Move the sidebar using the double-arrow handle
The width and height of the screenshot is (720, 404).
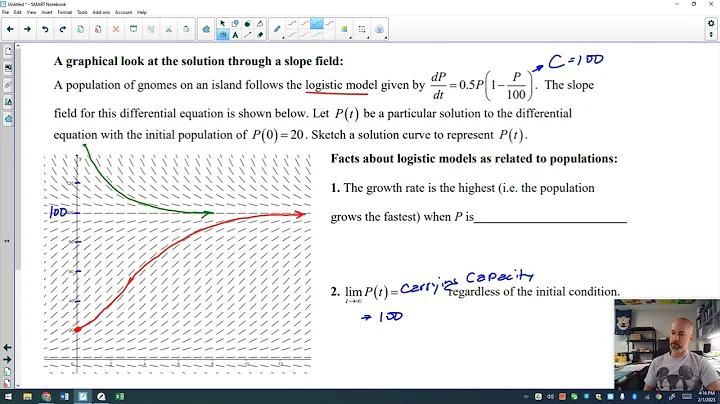coord(7,241)
